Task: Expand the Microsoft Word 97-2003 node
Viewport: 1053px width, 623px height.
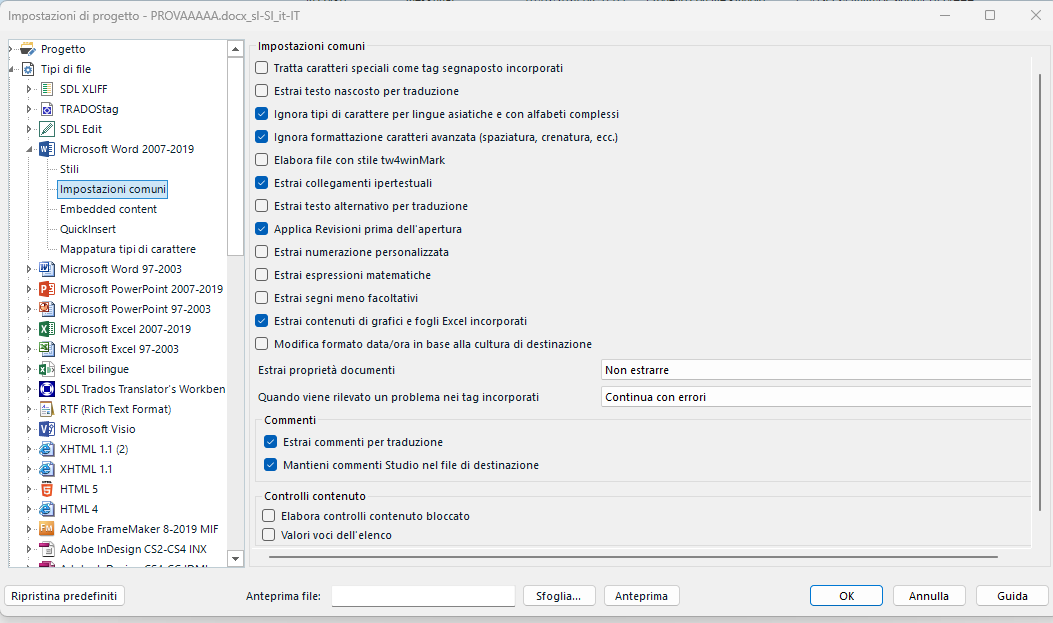Action: [29, 269]
